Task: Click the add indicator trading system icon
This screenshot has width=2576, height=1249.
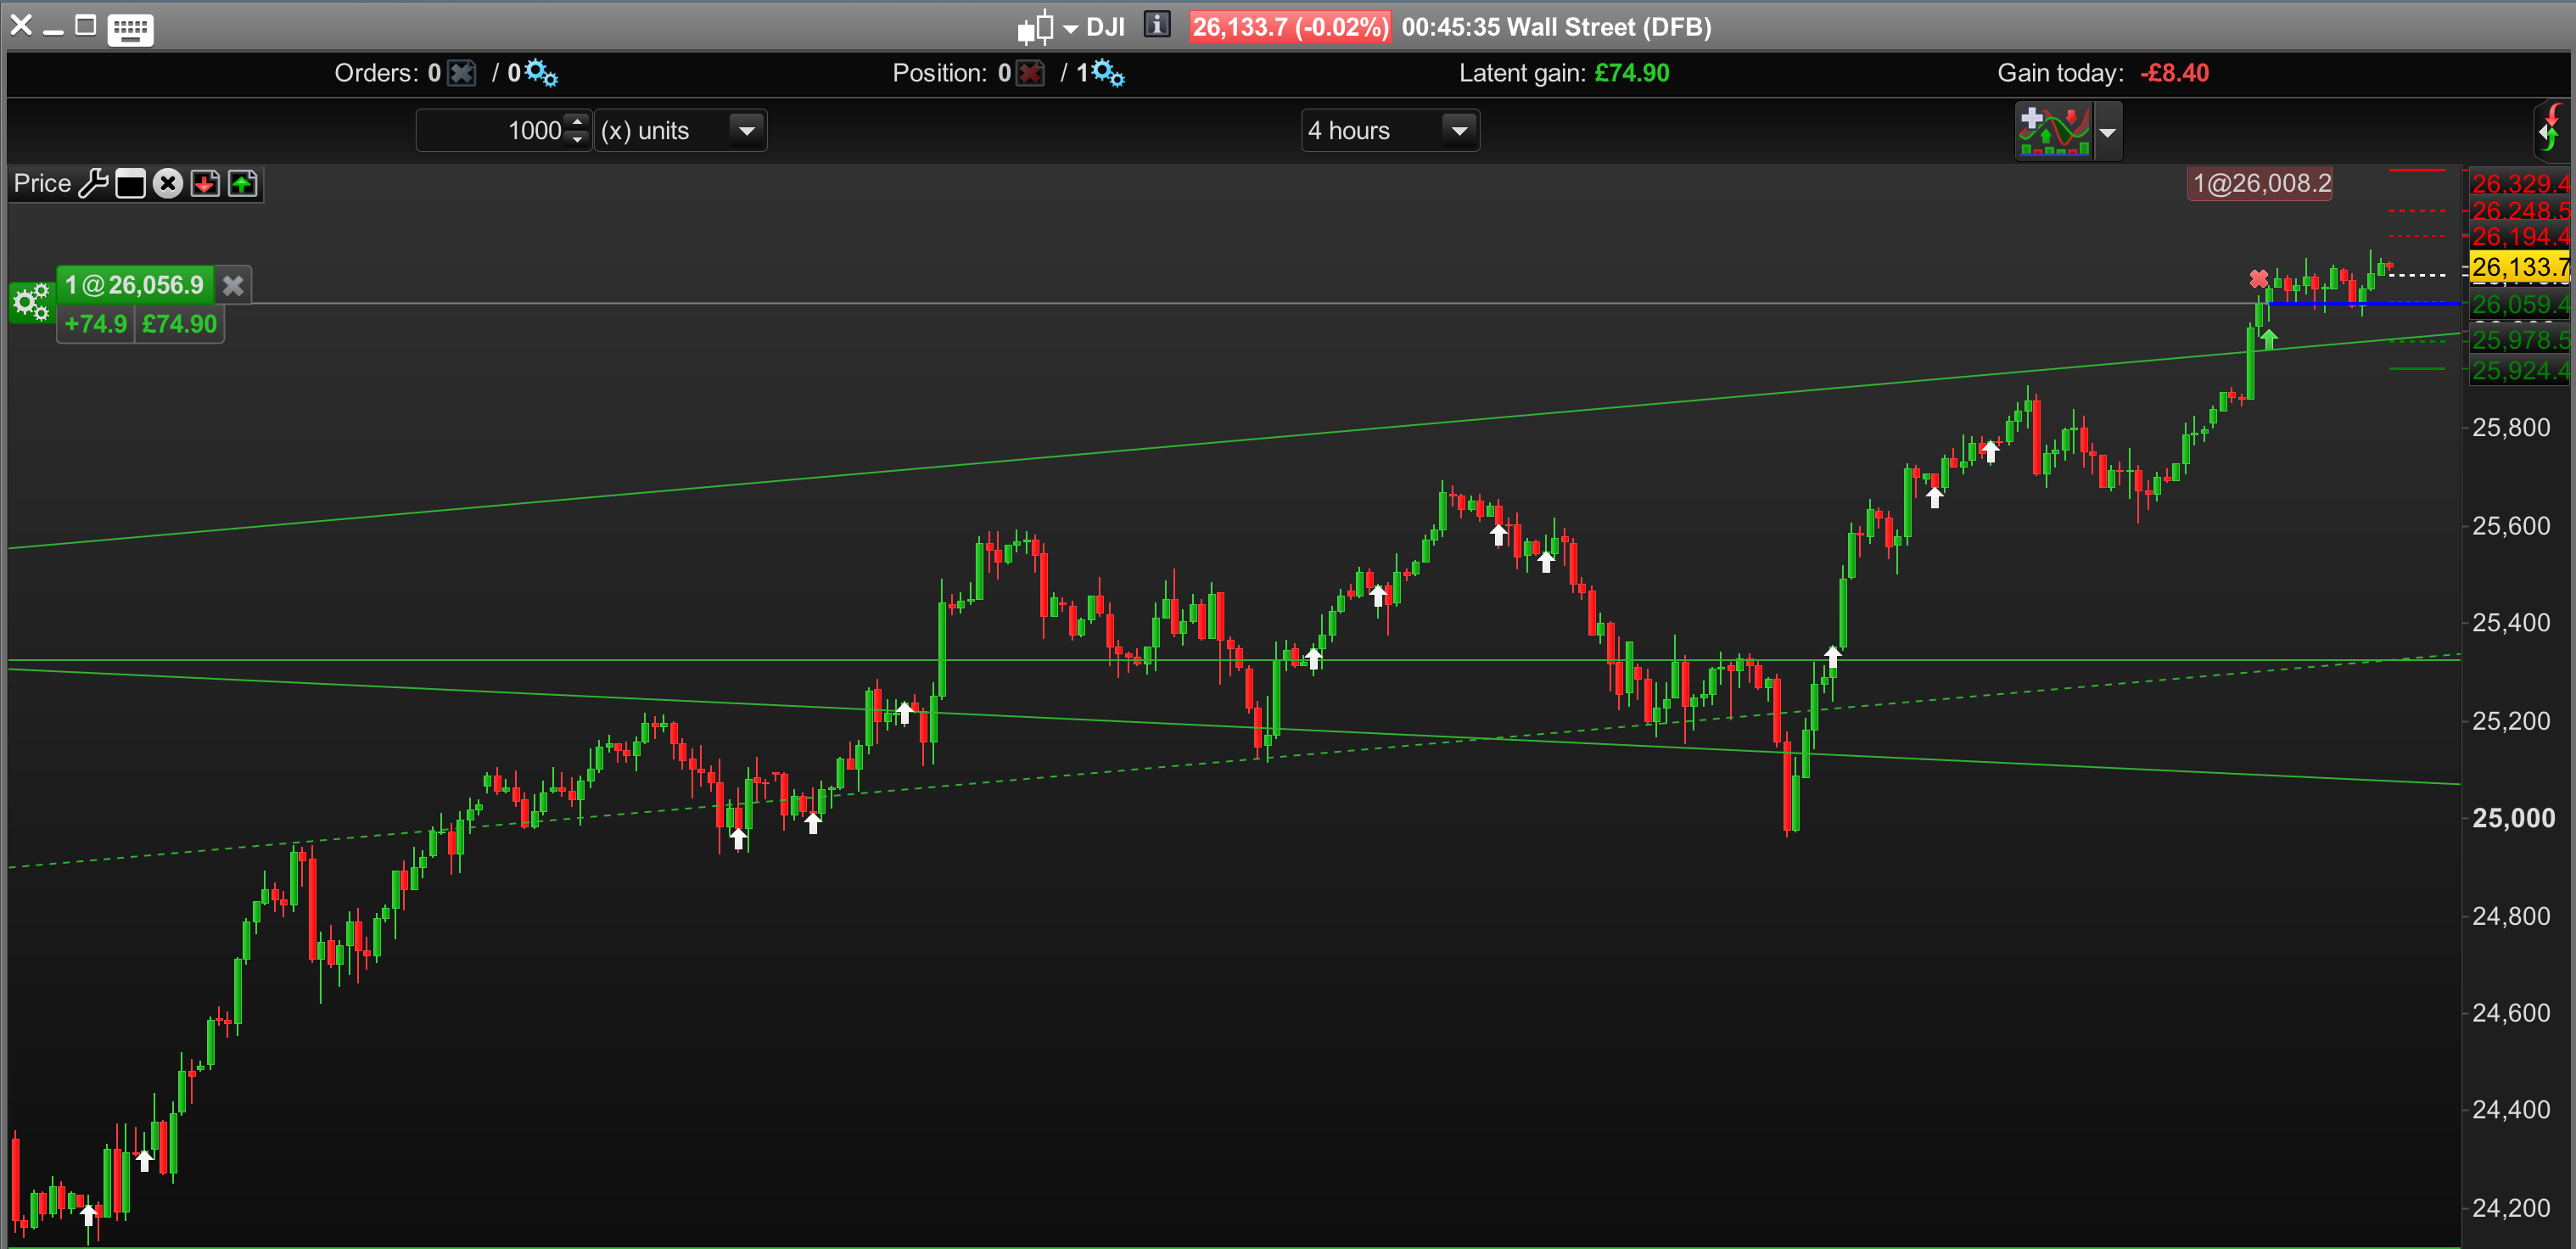Action: tap(2053, 131)
